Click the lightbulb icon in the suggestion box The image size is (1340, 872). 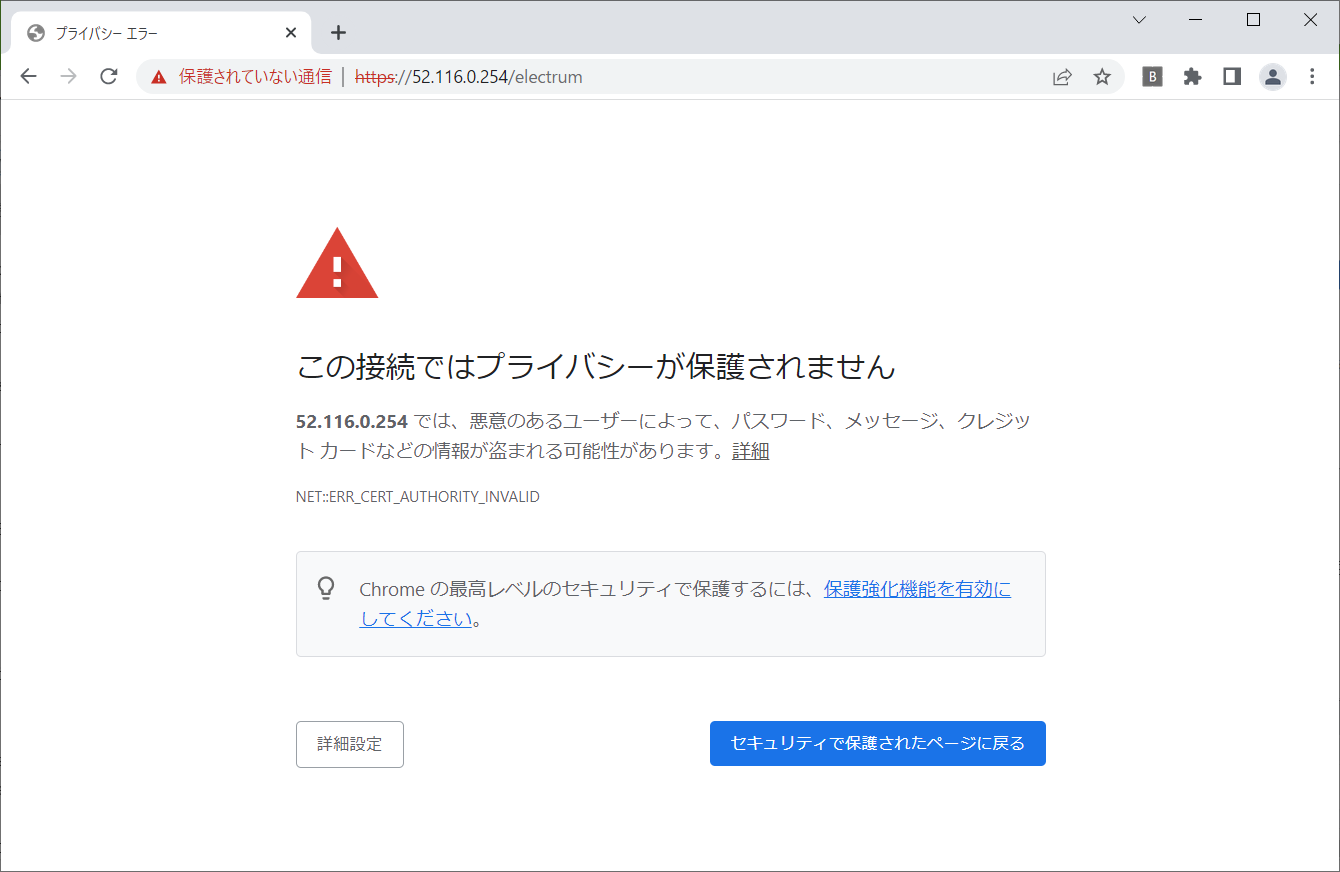(x=326, y=588)
